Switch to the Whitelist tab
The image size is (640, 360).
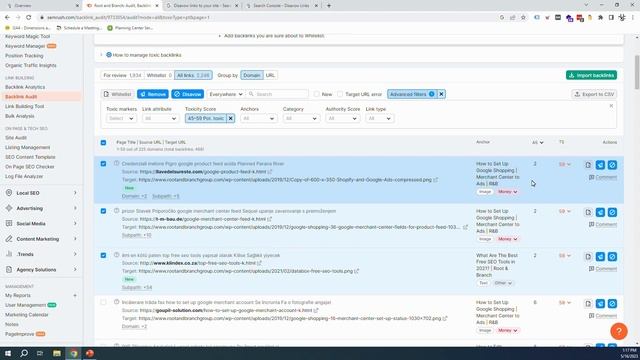159,75
